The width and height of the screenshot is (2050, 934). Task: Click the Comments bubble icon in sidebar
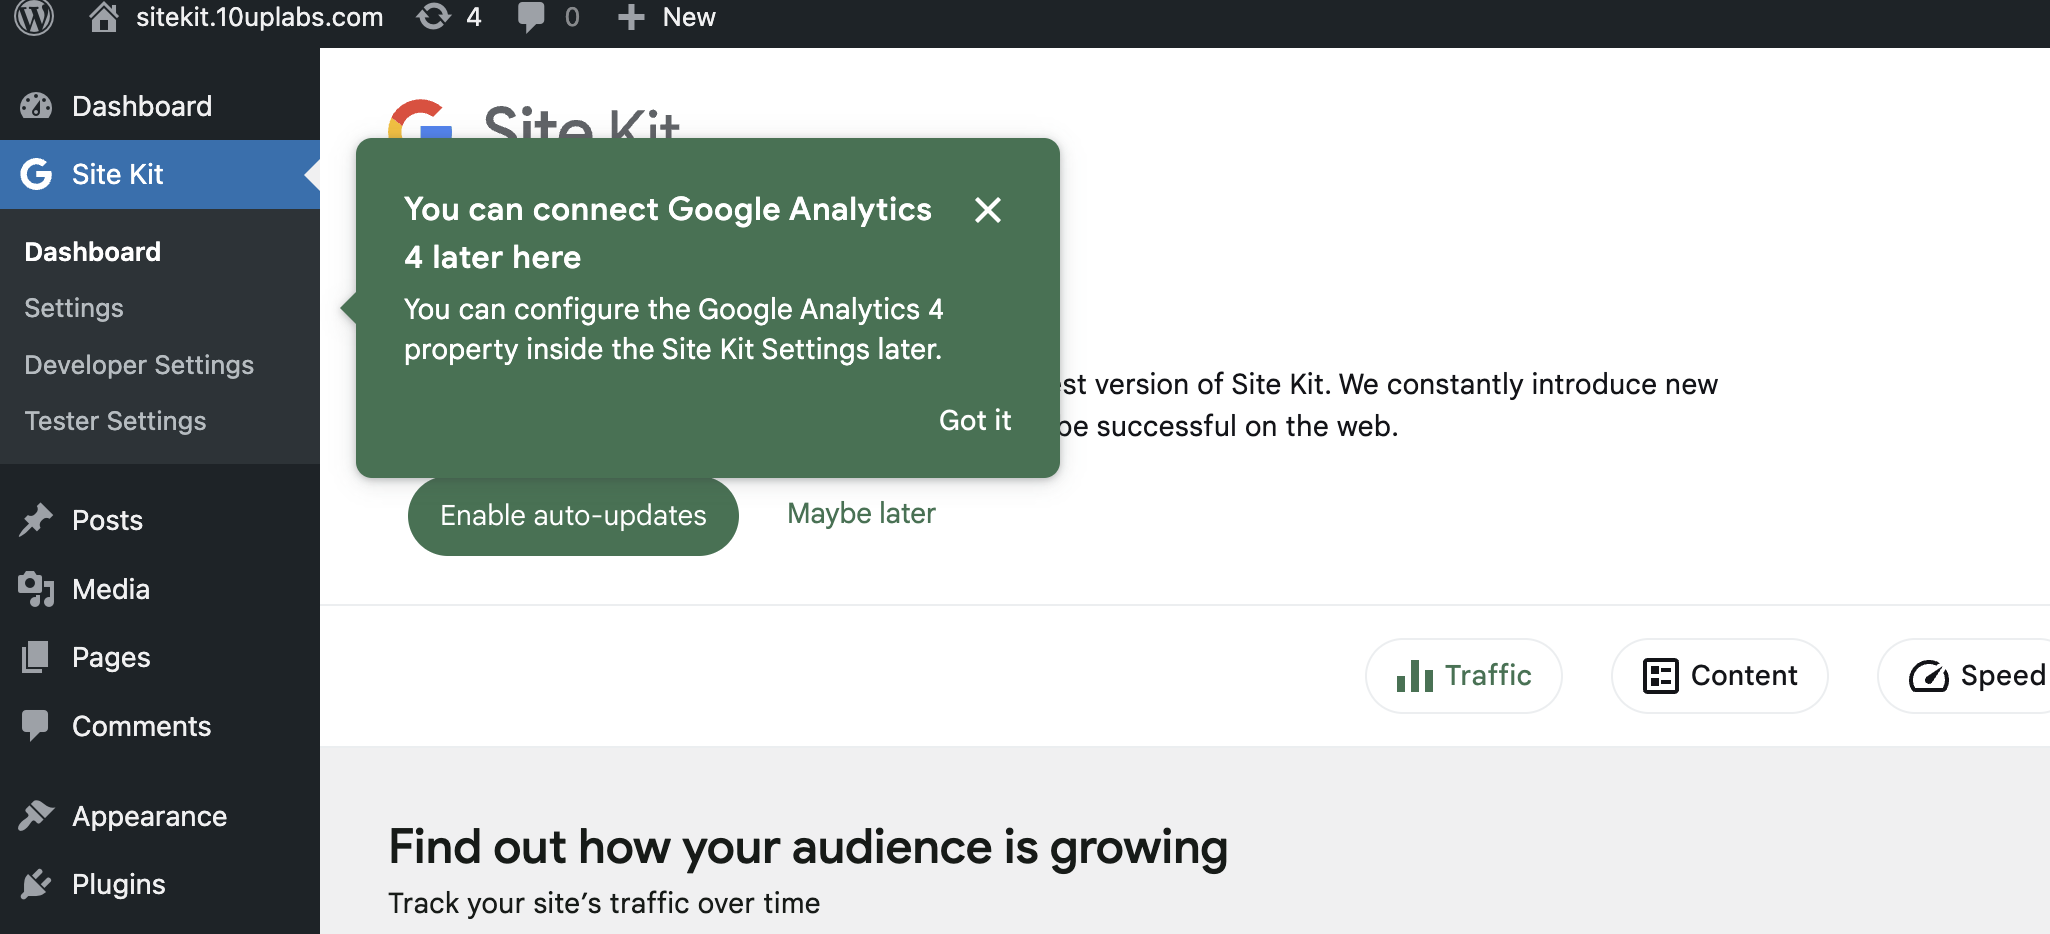point(36,726)
